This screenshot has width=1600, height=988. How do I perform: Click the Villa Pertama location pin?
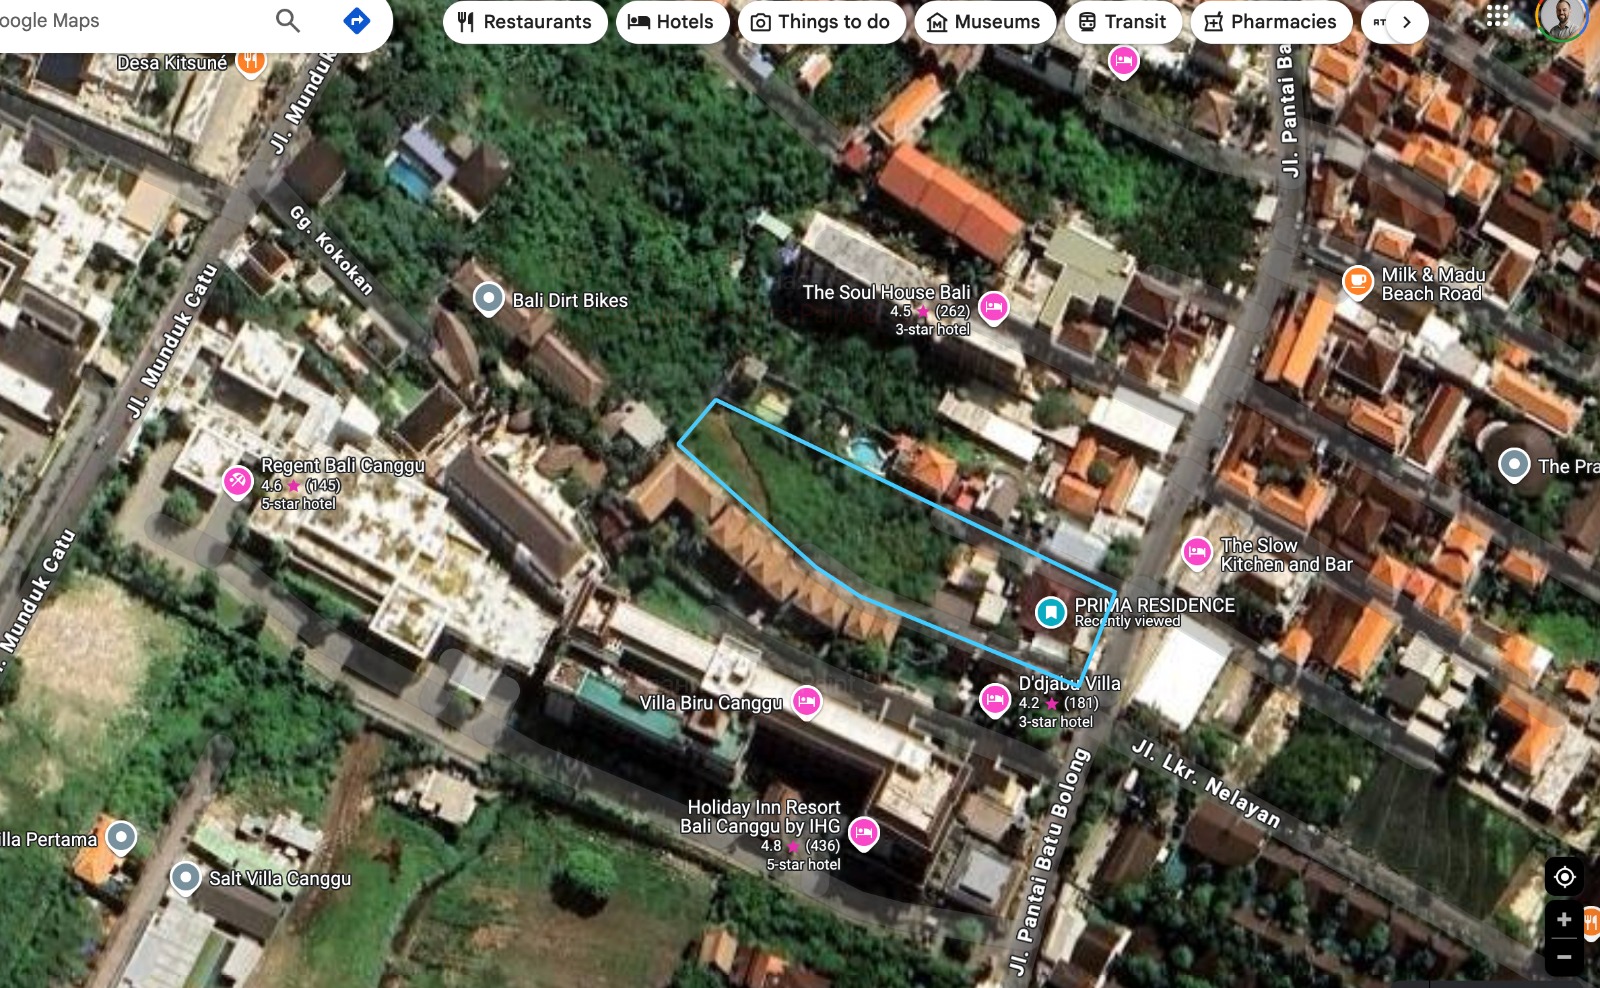click(x=121, y=838)
